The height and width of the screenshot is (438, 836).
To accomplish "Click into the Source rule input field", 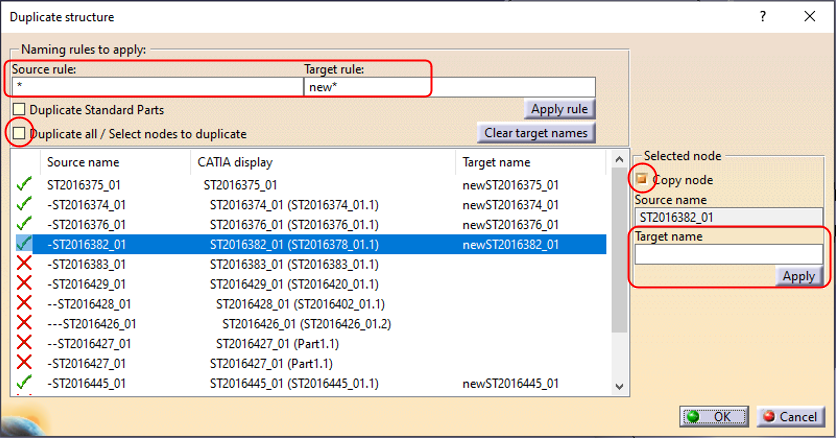I will pos(157,87).
